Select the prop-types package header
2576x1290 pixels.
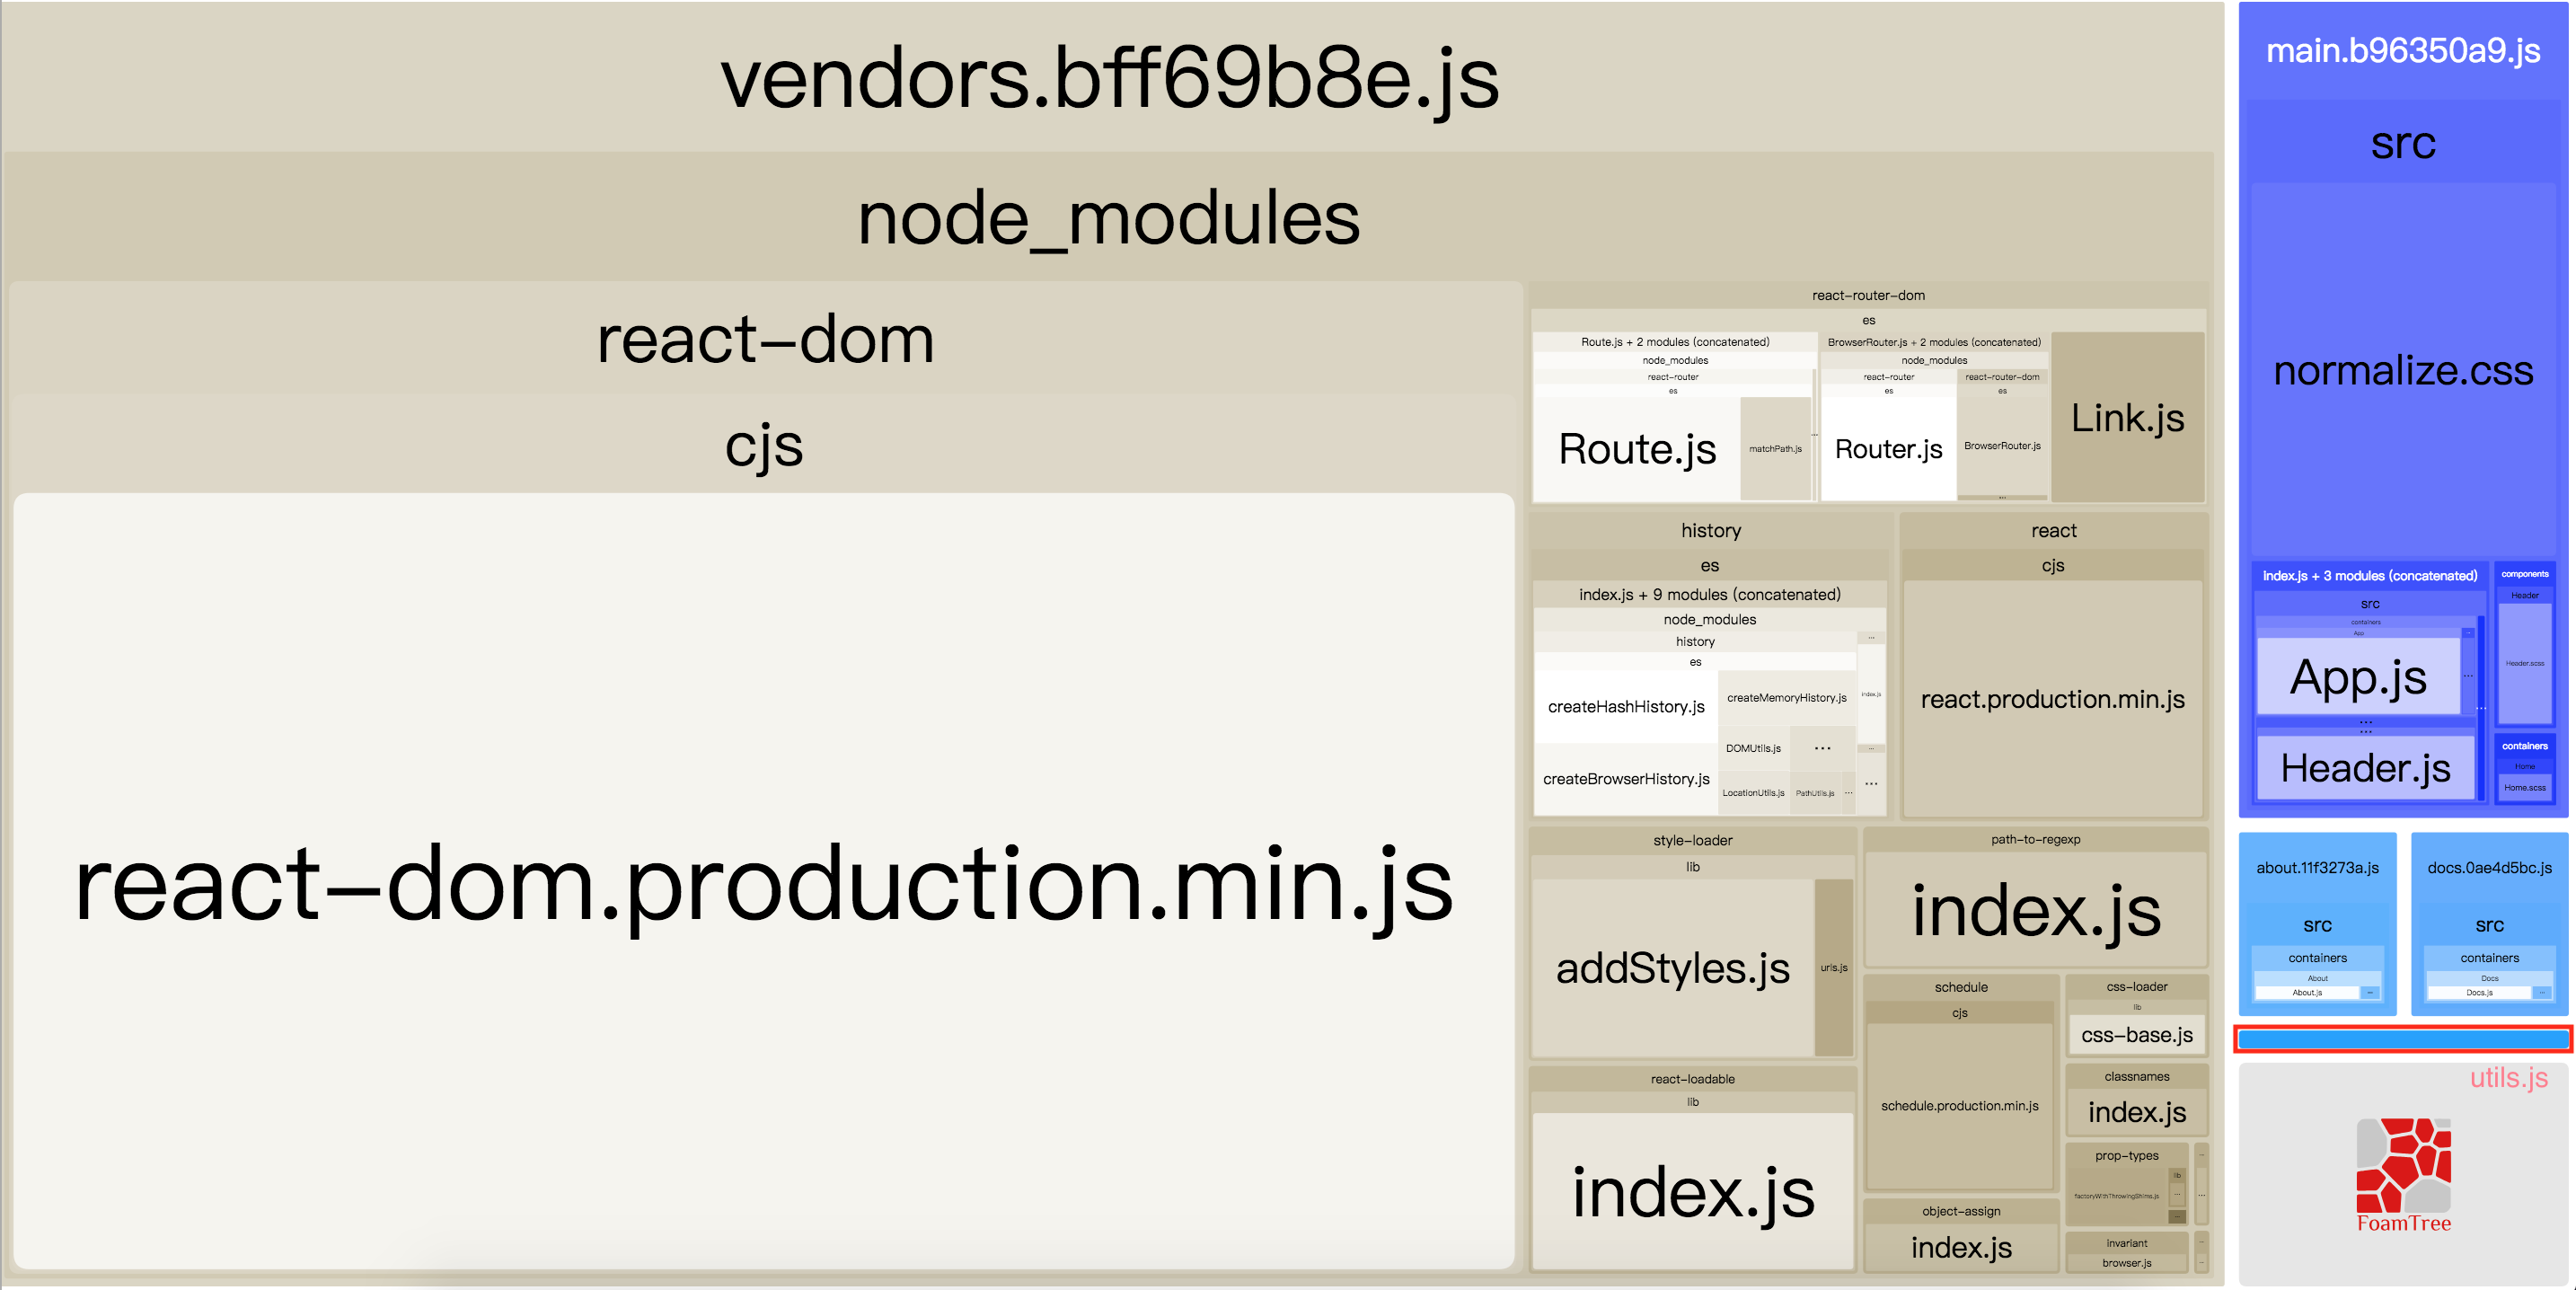click(2126, 1155)
